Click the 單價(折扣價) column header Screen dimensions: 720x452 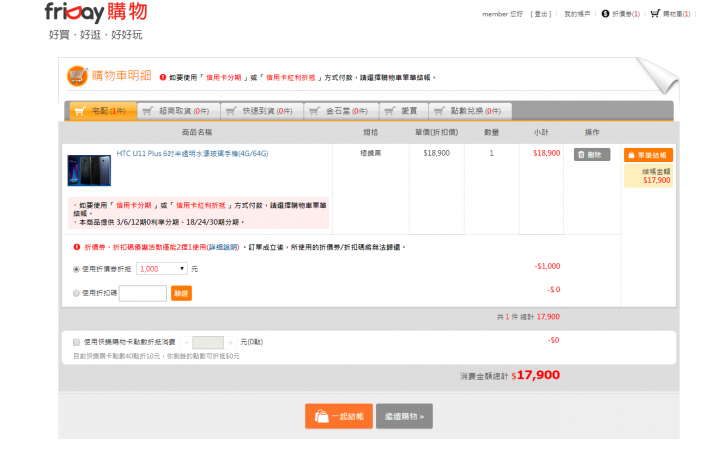tap(437, 132)
